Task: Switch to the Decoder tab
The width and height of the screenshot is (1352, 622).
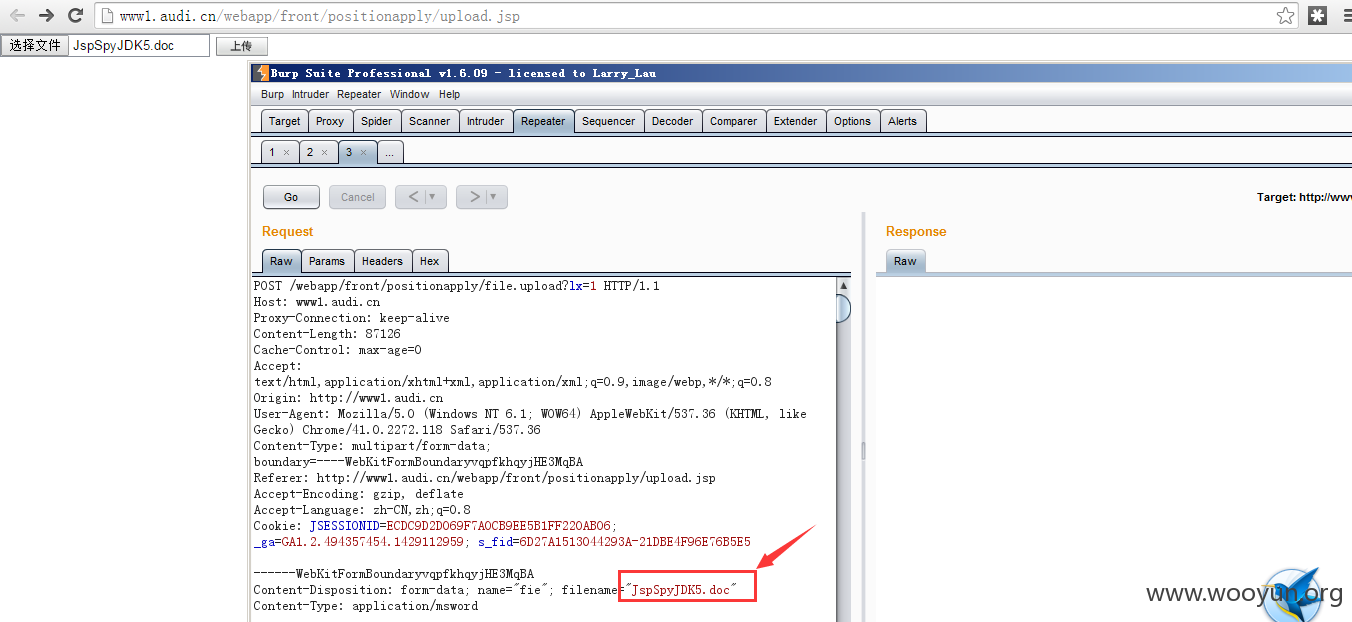Action: tap(672, 121)
